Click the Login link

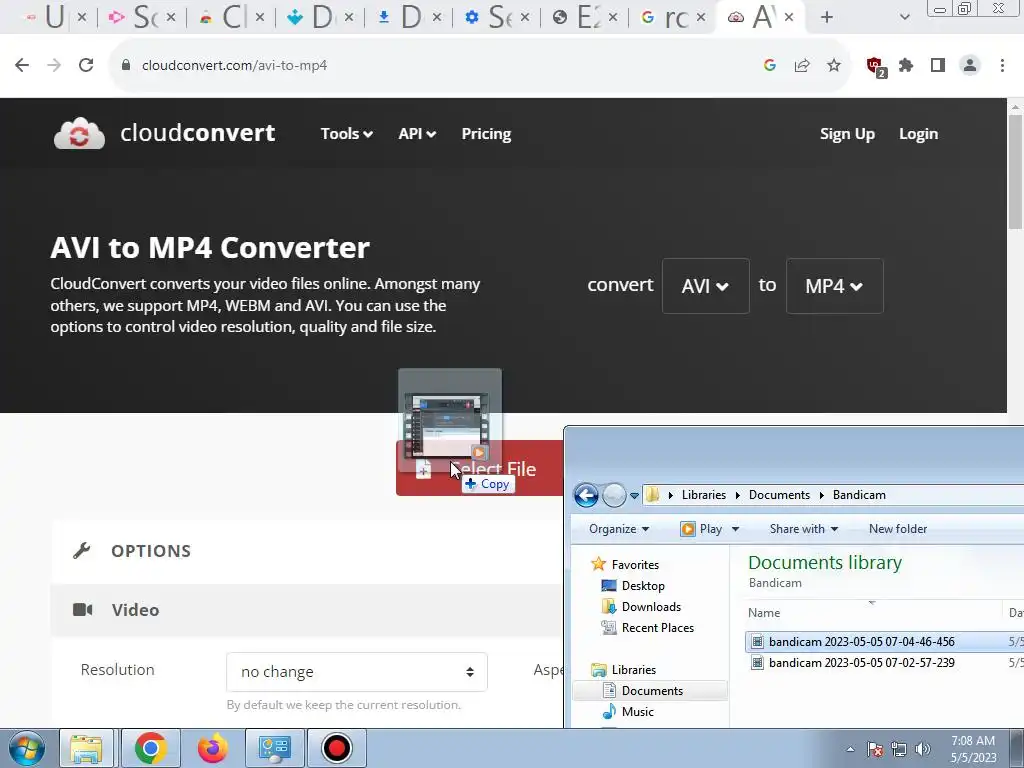tap(918, 134)
